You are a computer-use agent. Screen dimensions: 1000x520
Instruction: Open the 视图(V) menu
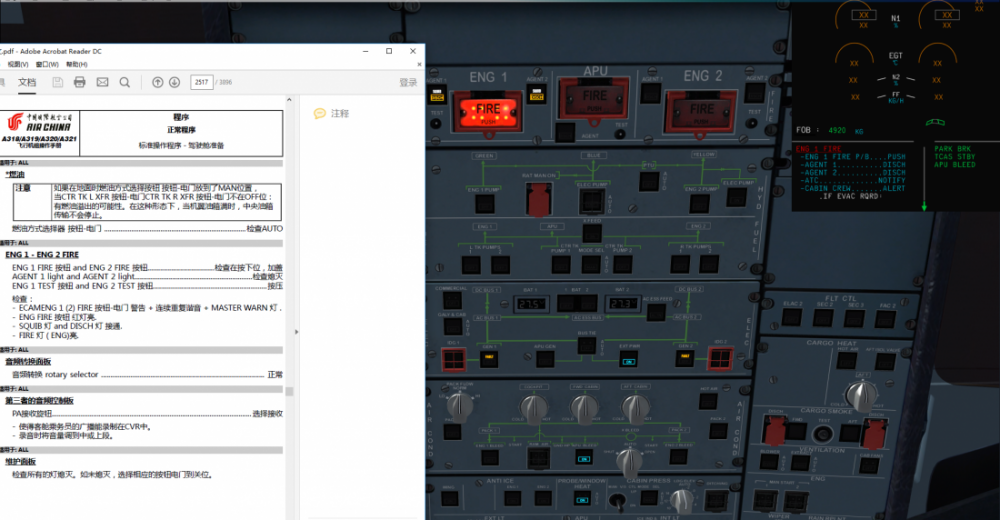[x=17, y=64]
